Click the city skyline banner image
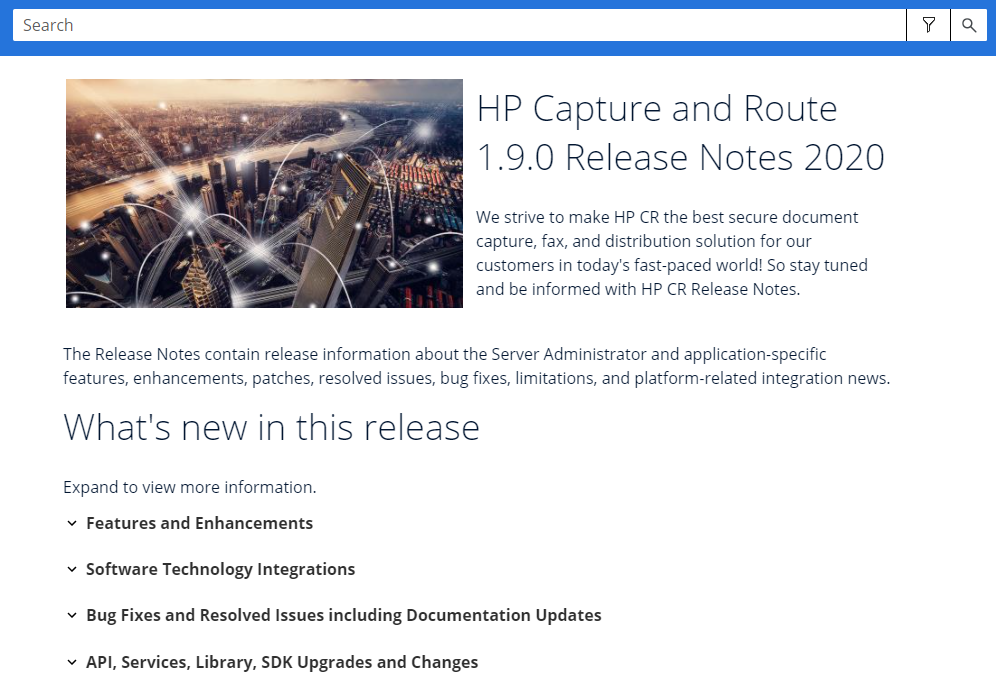 click(264, 193)
